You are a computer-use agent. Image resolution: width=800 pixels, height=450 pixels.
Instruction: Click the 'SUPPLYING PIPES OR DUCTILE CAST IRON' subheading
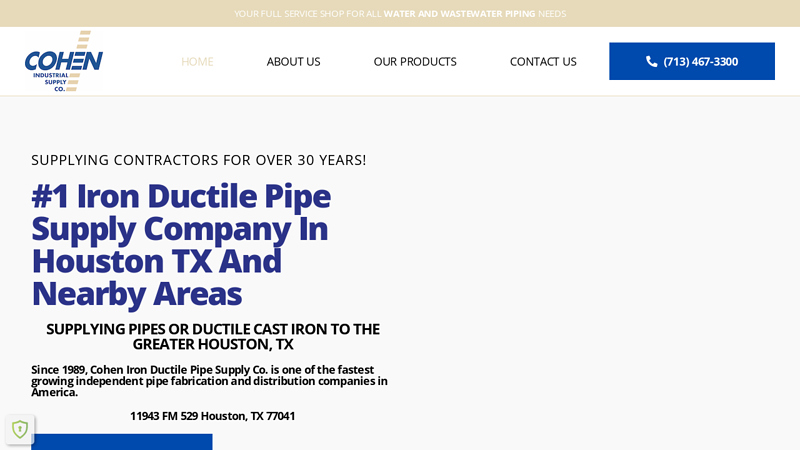pos(213,336)
